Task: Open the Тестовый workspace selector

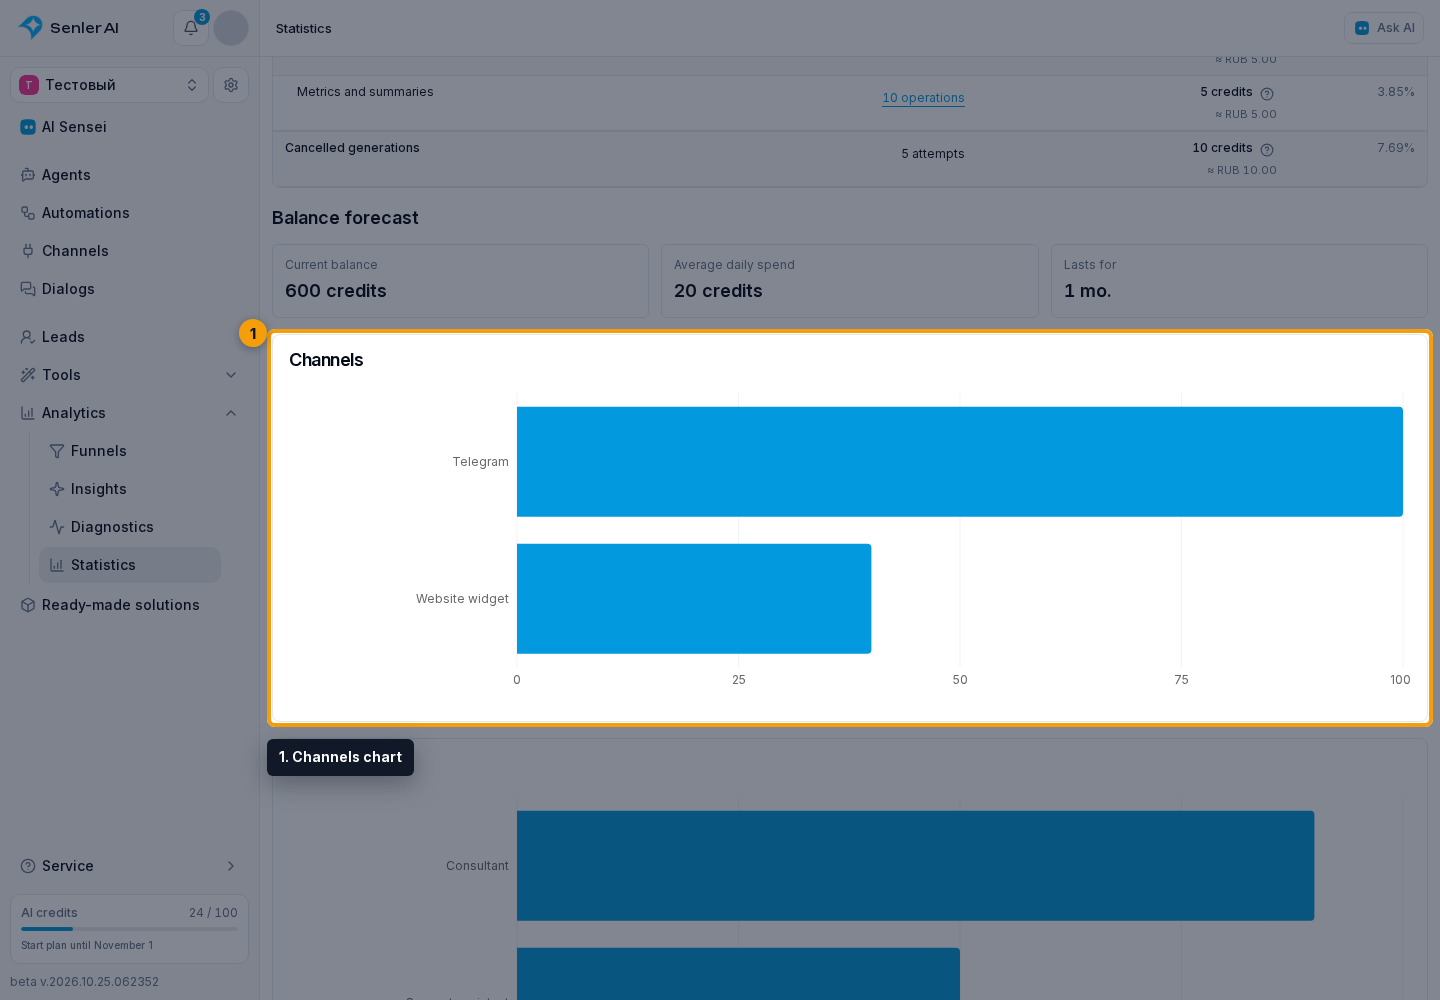Action: coord(109,85)
